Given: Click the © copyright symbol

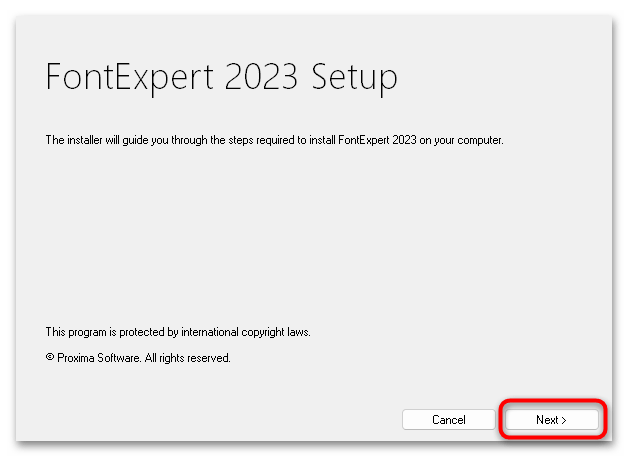Looking at the screenshot, I should pos(50,358).
